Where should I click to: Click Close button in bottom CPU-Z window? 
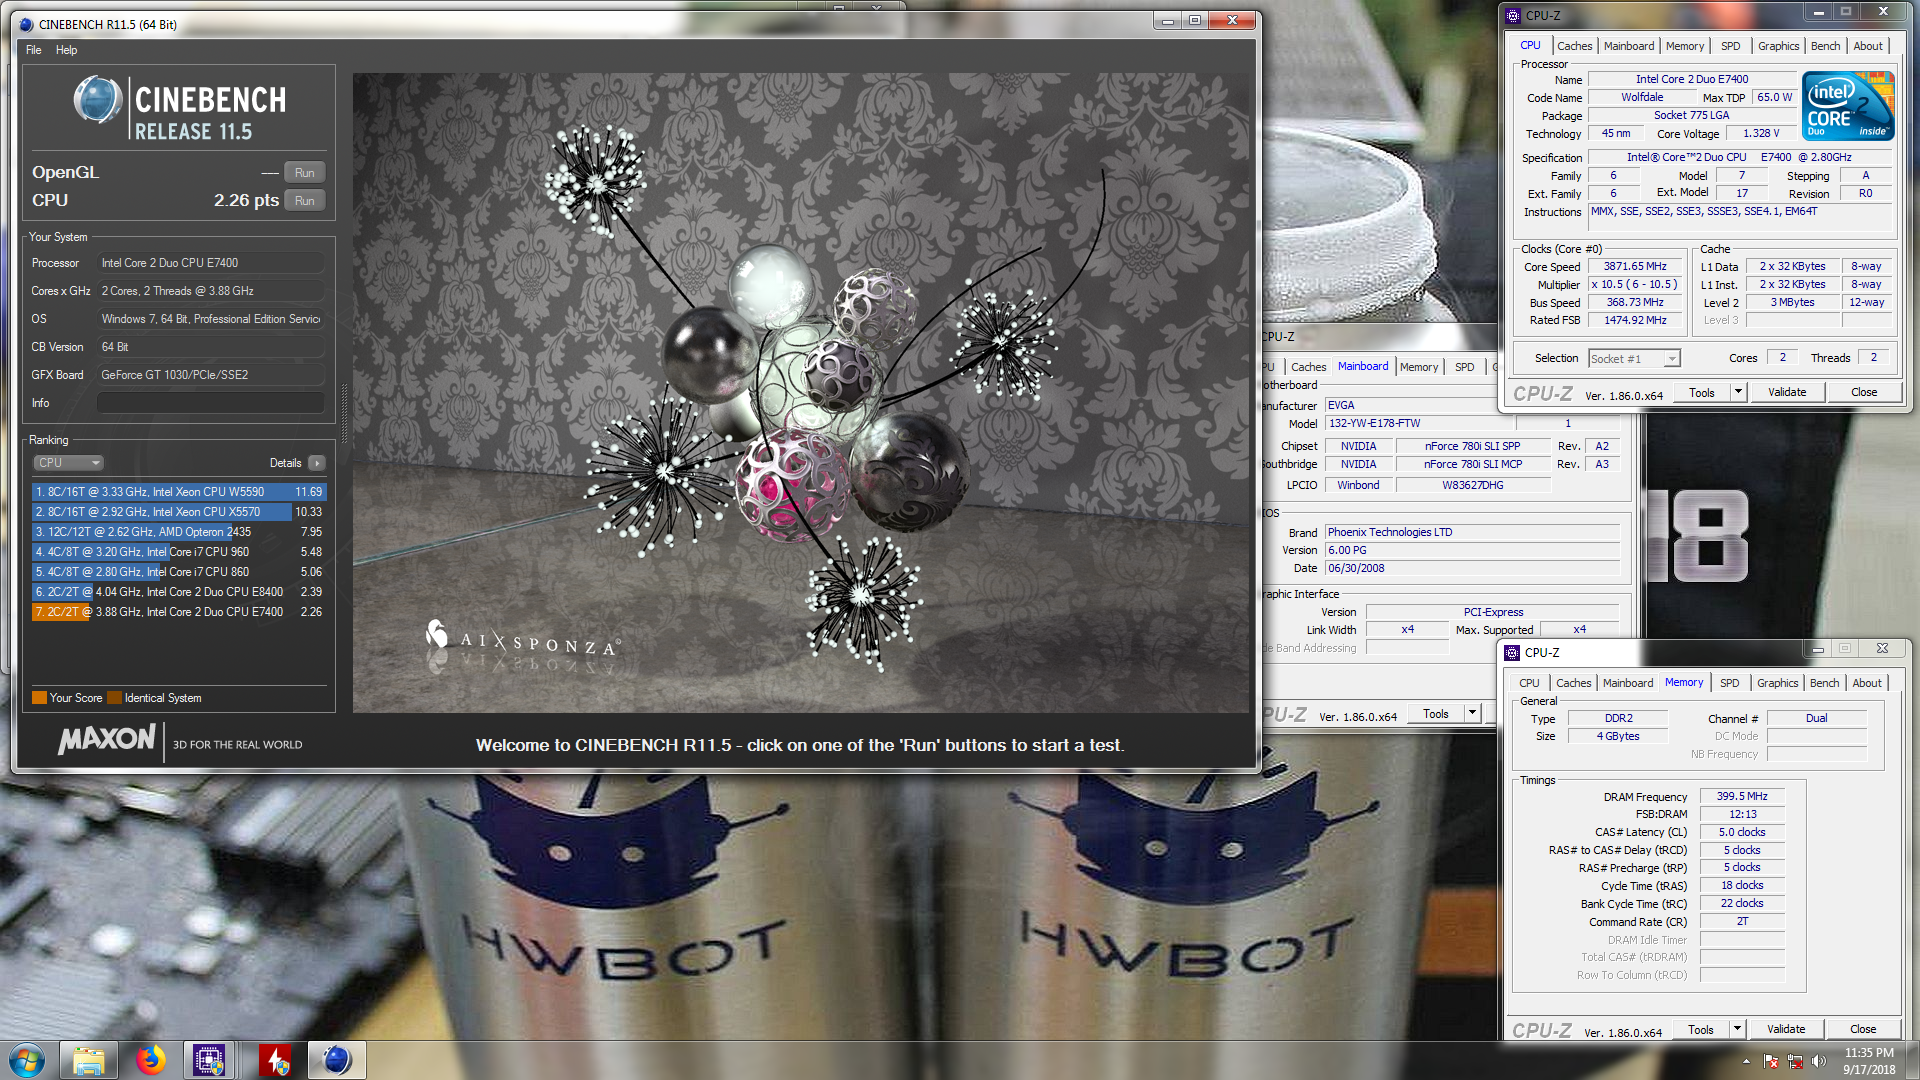(1863, 1029)
